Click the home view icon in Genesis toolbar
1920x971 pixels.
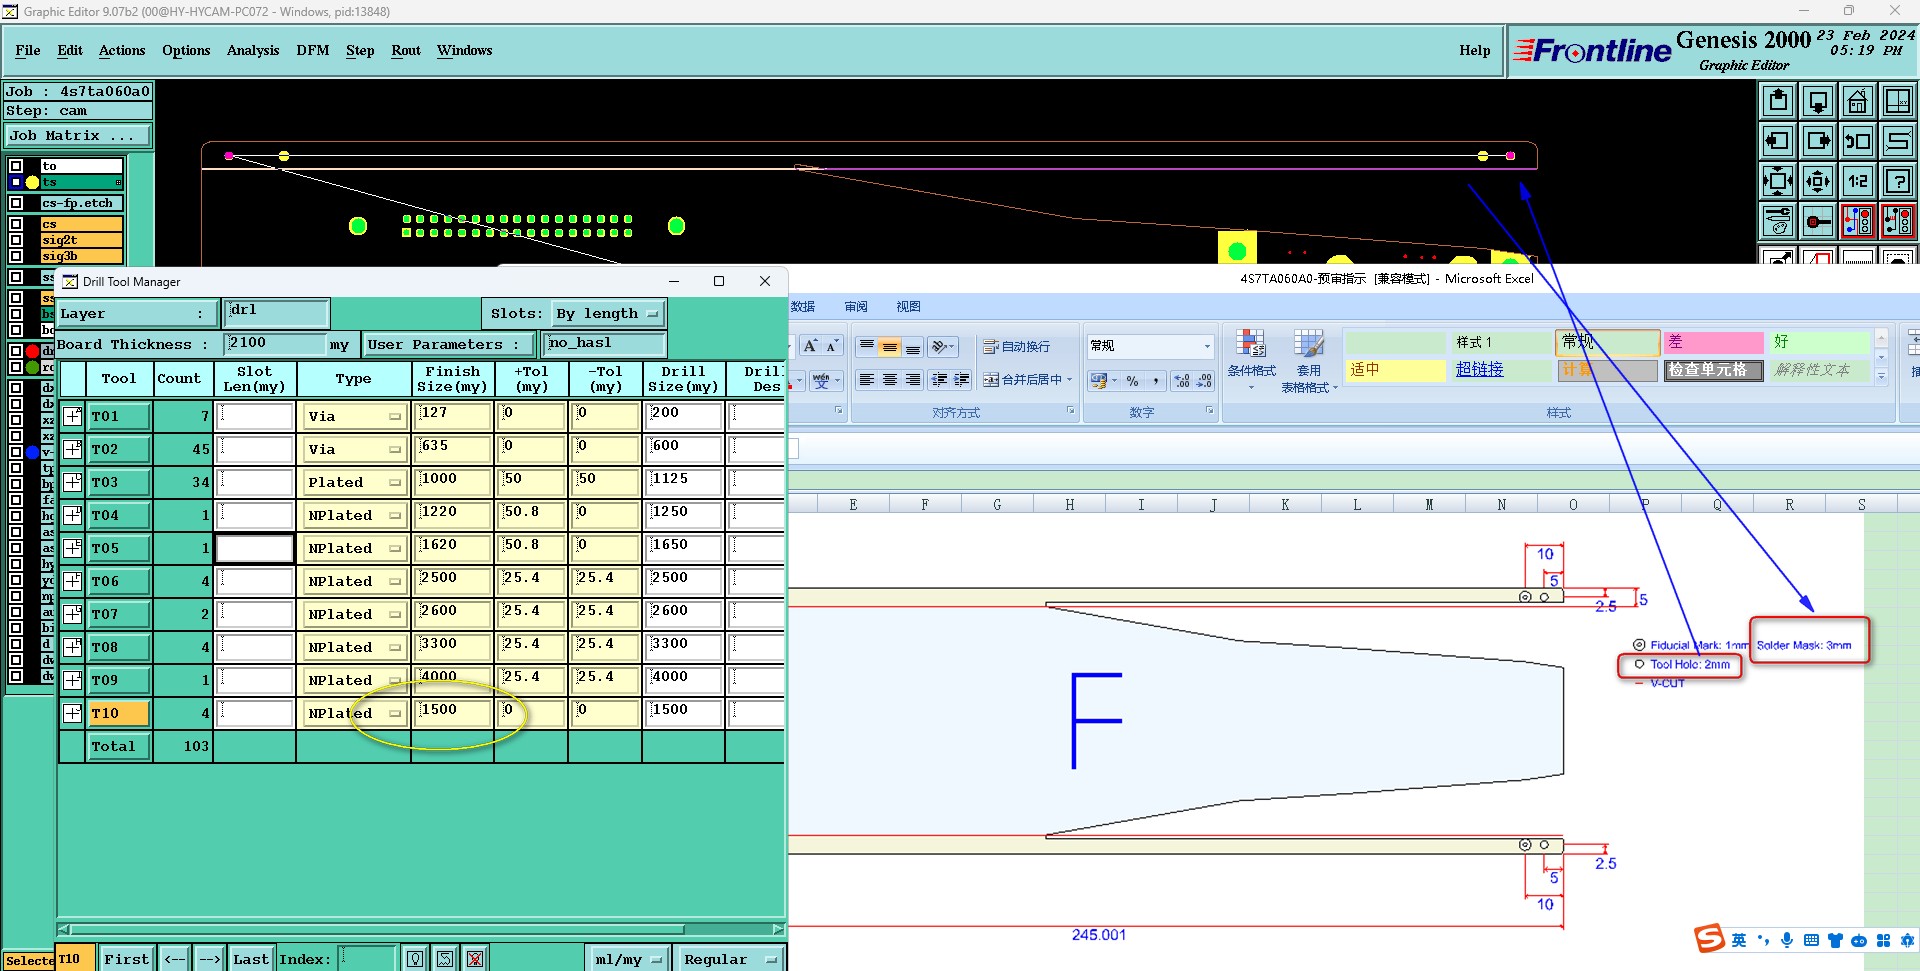coord(1858,101)
